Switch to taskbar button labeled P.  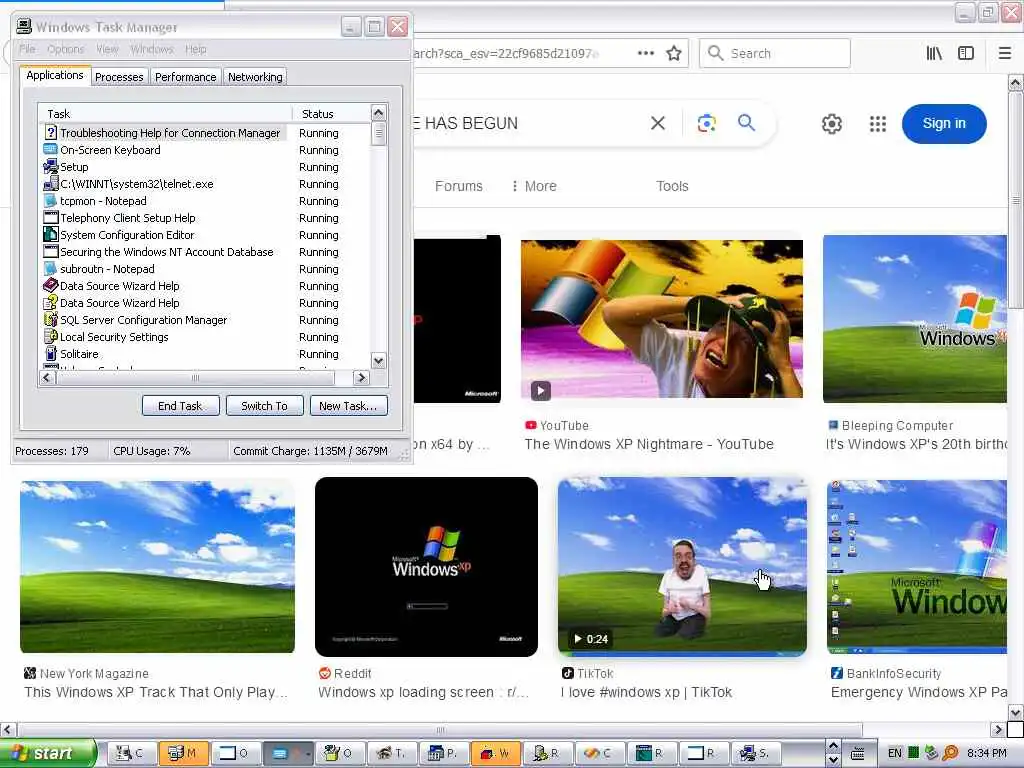point(443,753)
